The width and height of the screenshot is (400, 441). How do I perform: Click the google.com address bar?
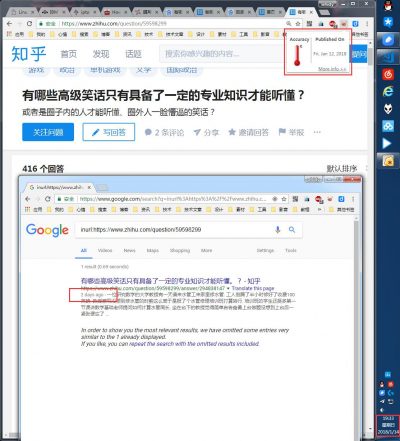pos(173,199)
